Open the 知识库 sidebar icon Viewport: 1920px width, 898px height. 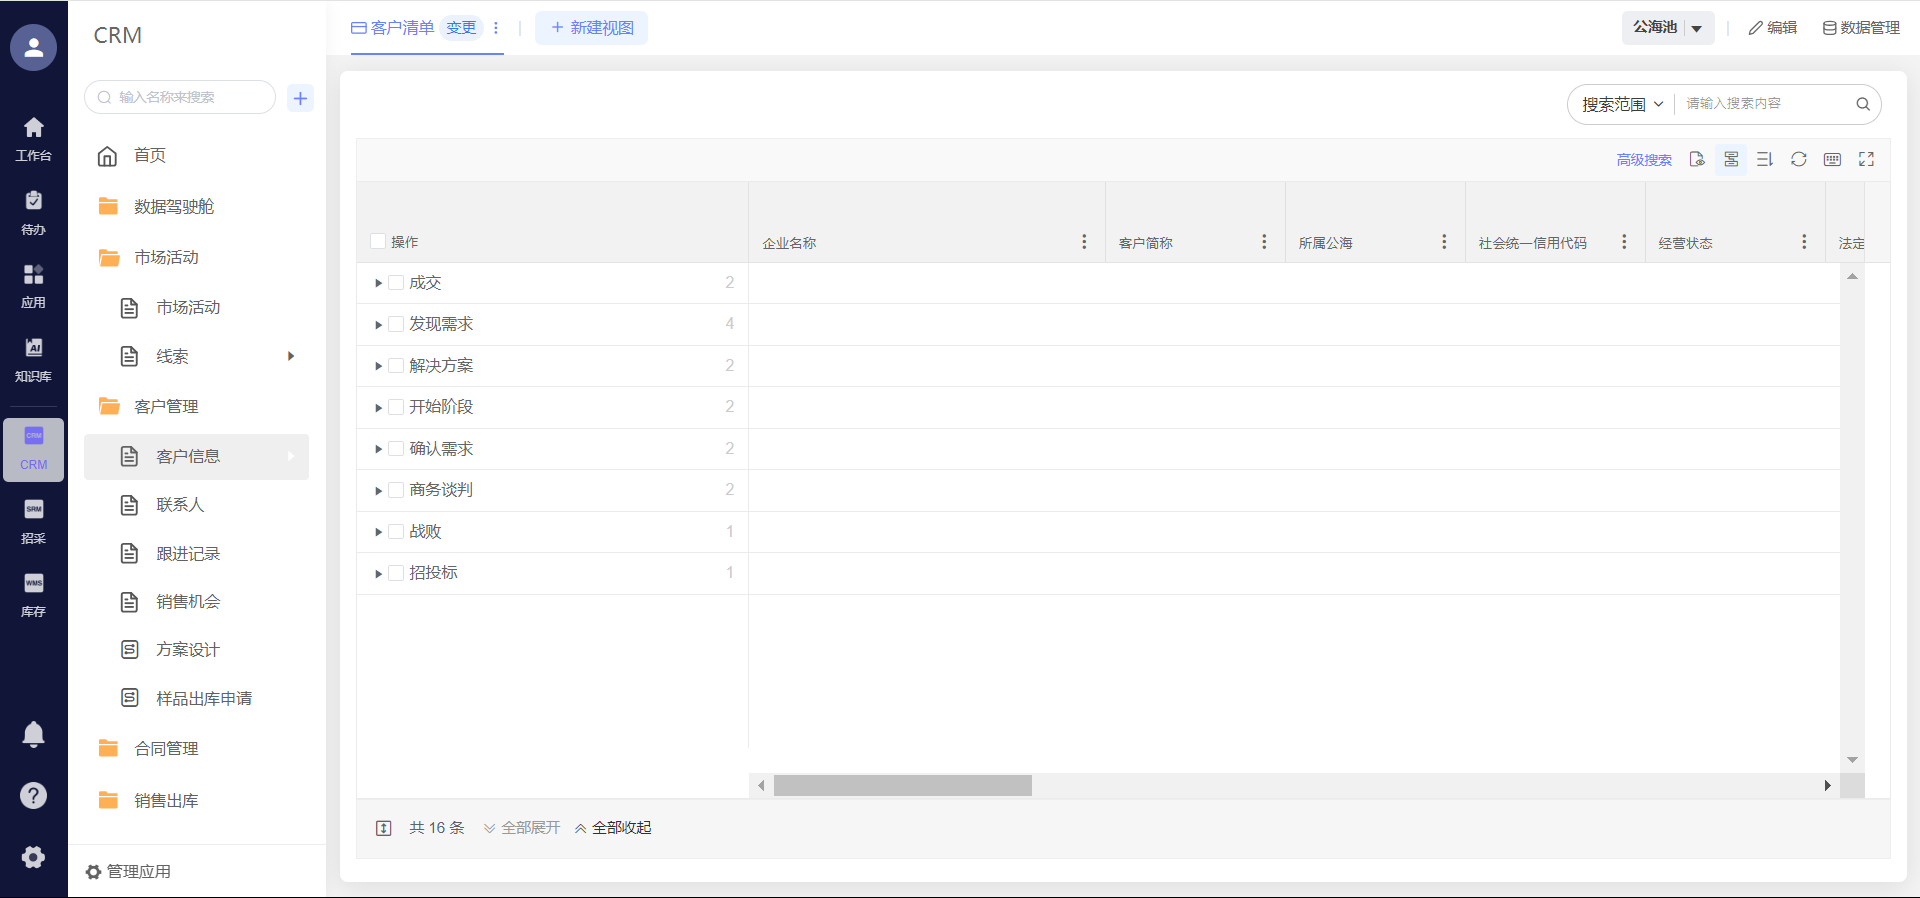click(x=33, y=359)
